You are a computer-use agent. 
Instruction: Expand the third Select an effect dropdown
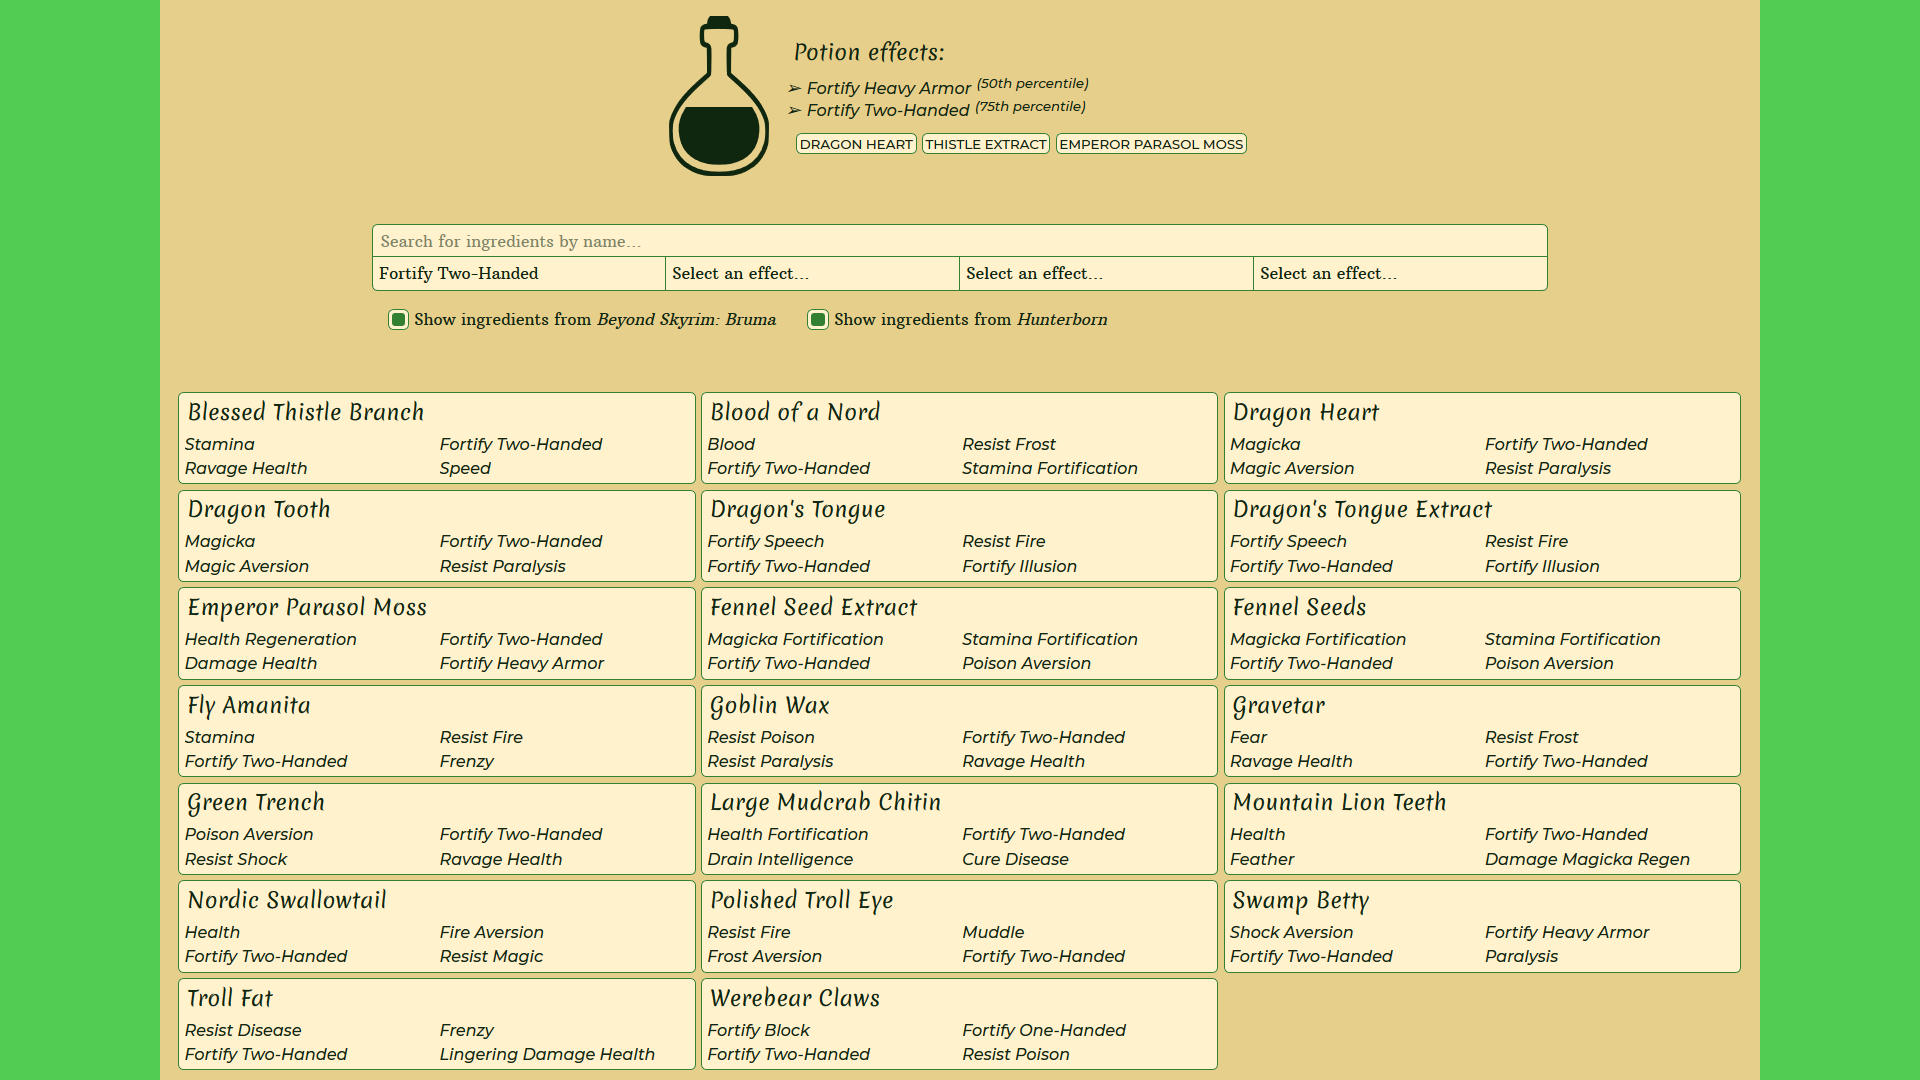pyautogui.click(x=1105, y=274)
